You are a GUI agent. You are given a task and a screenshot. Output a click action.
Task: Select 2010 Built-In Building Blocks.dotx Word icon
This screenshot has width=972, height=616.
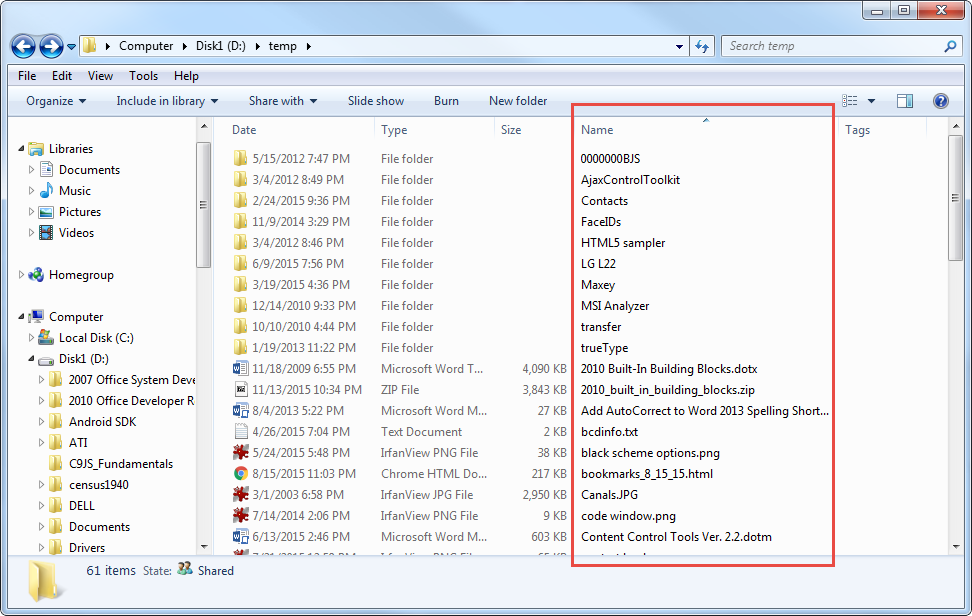[x=241, y=369]
